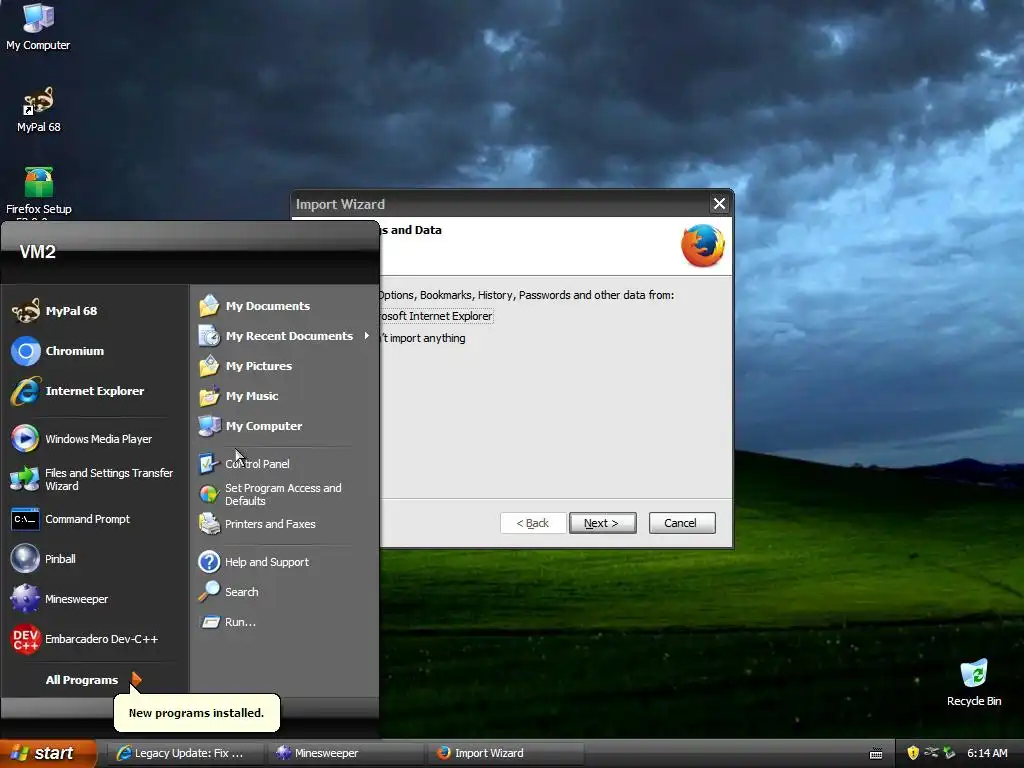The width and height of the screenshot is (1024, 768).
Task: Click the VM2 user name header
Action: 37,252
